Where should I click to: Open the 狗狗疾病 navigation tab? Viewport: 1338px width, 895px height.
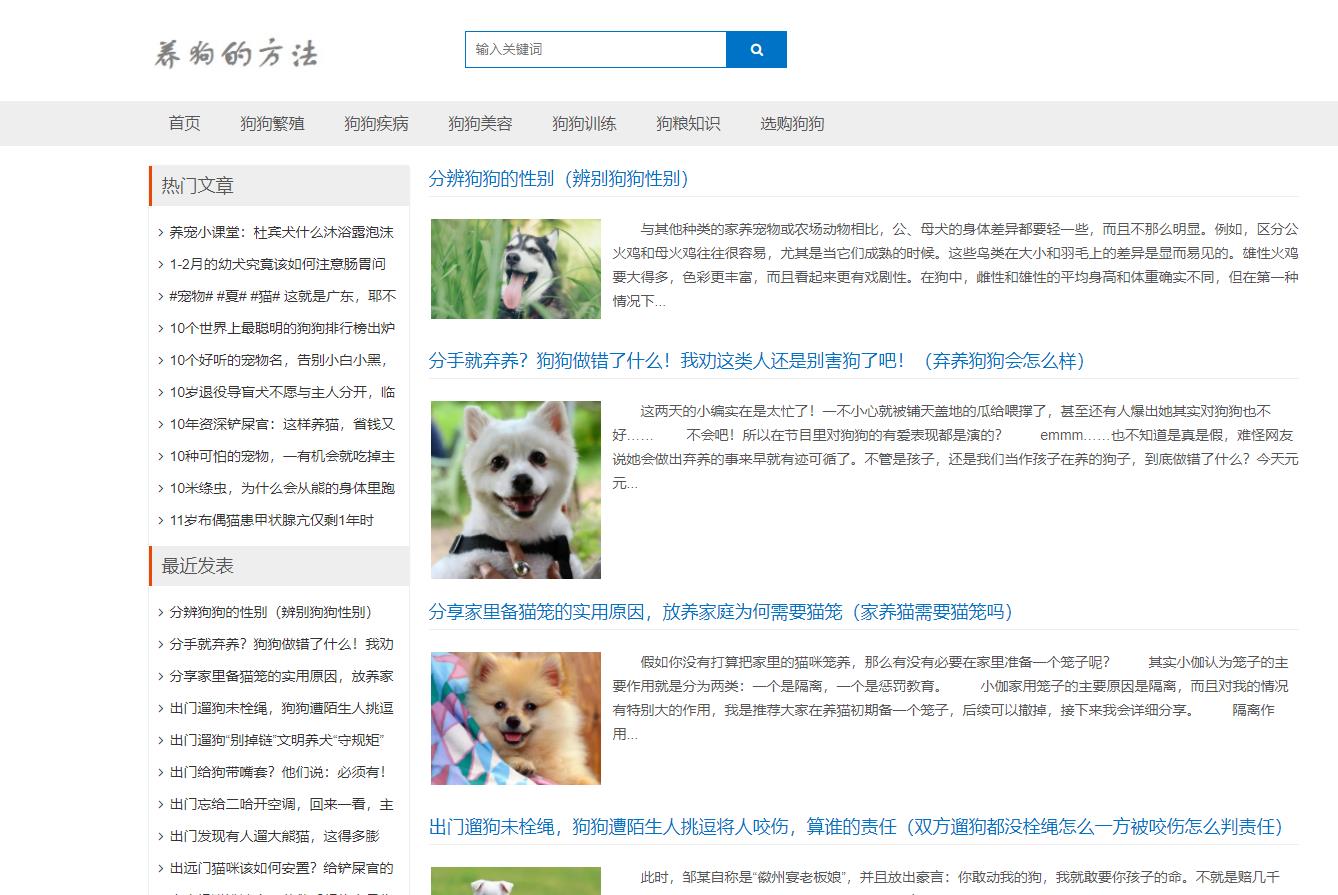coord(376,124)
